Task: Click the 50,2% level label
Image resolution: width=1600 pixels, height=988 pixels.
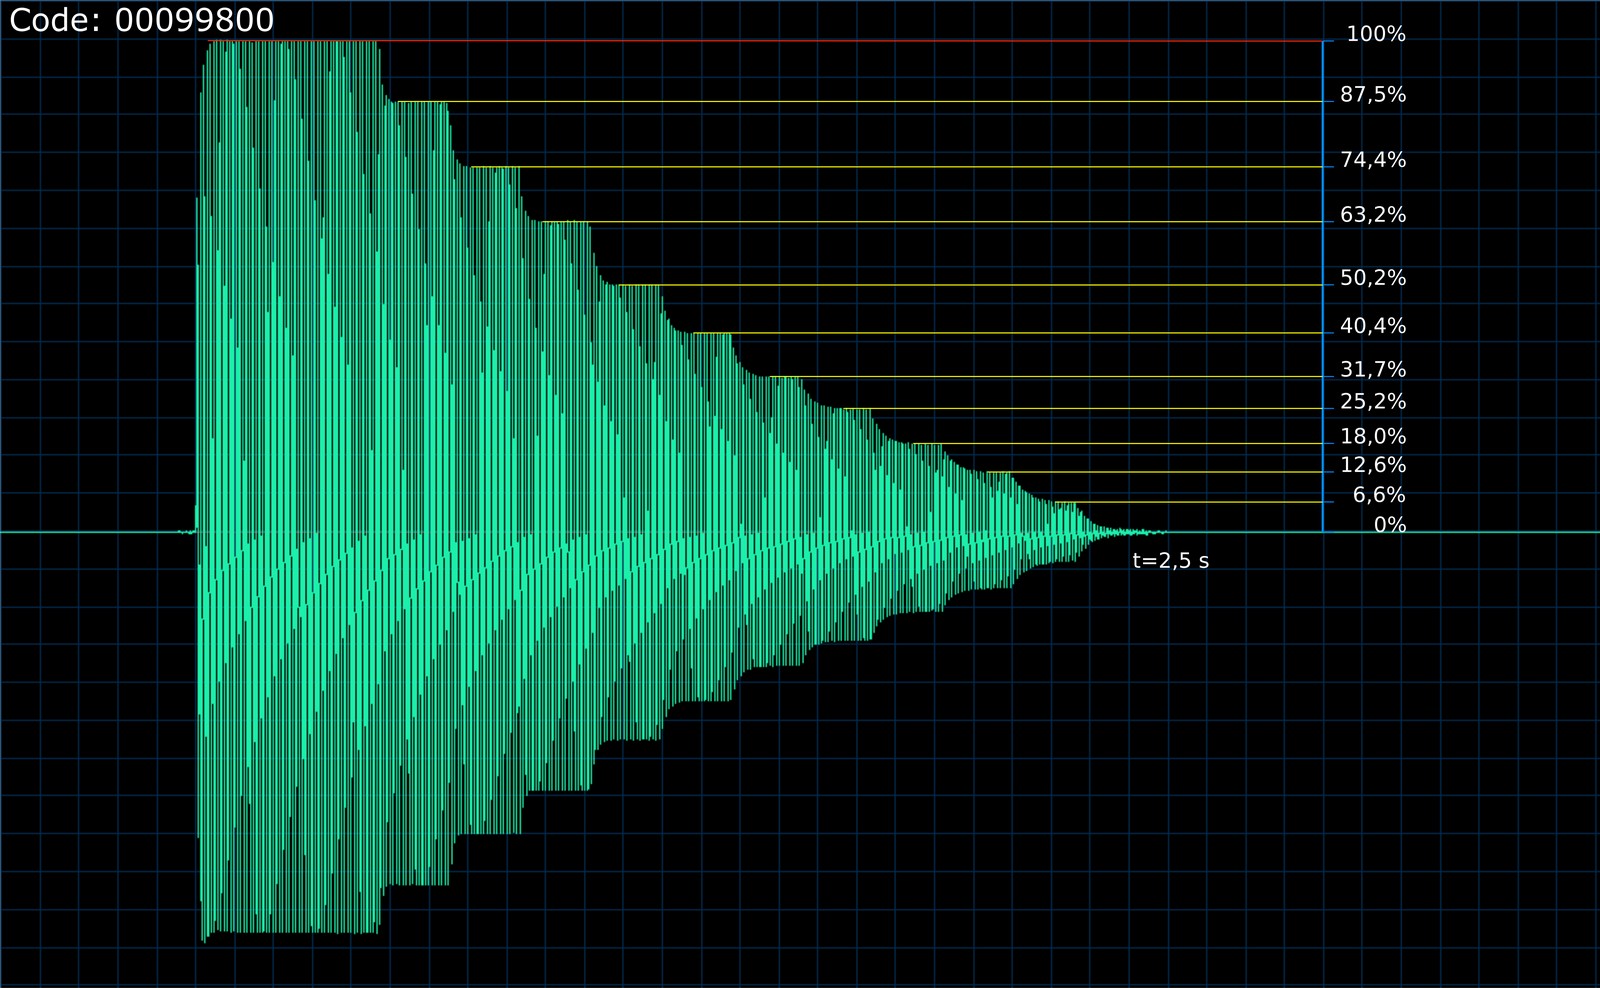Action: click(1373, 278)
